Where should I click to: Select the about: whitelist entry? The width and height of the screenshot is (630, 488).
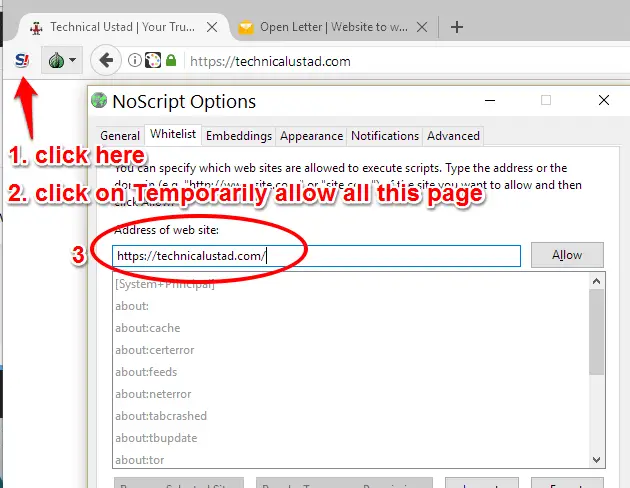[352, 306]
